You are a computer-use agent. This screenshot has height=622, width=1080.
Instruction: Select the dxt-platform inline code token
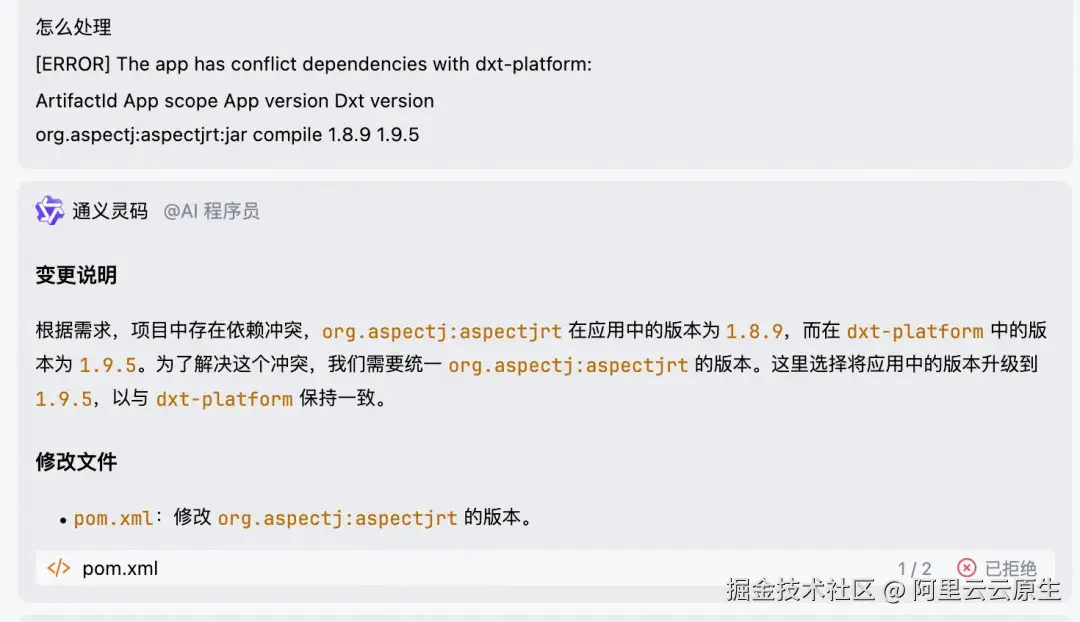coord(914,330)
